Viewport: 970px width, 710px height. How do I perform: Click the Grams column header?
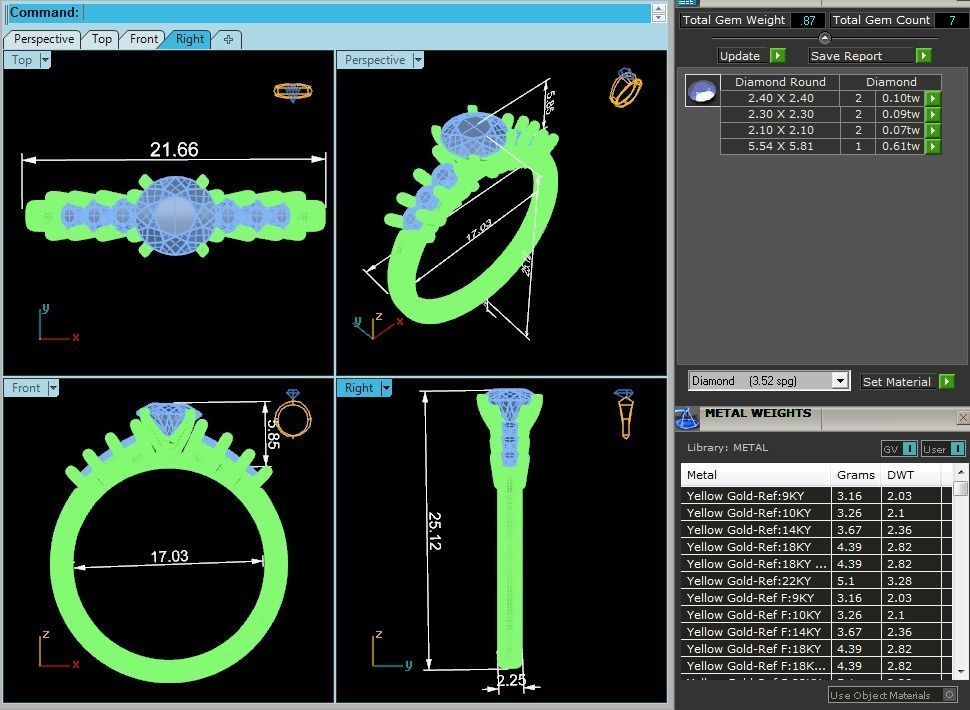[856, 475]
